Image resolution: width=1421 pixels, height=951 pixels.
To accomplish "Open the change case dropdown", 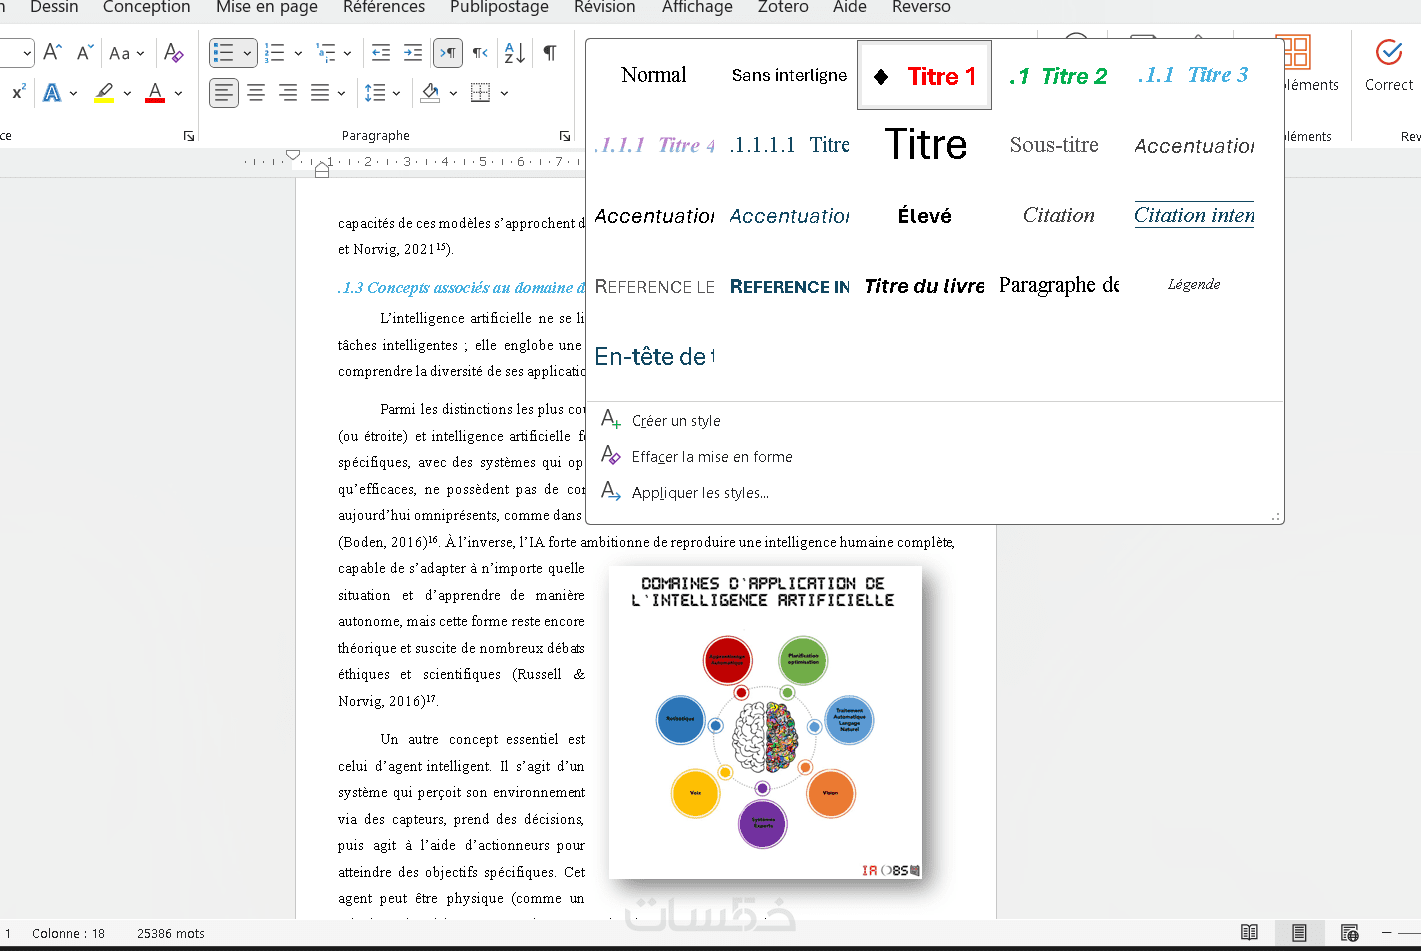I will 127,53.
